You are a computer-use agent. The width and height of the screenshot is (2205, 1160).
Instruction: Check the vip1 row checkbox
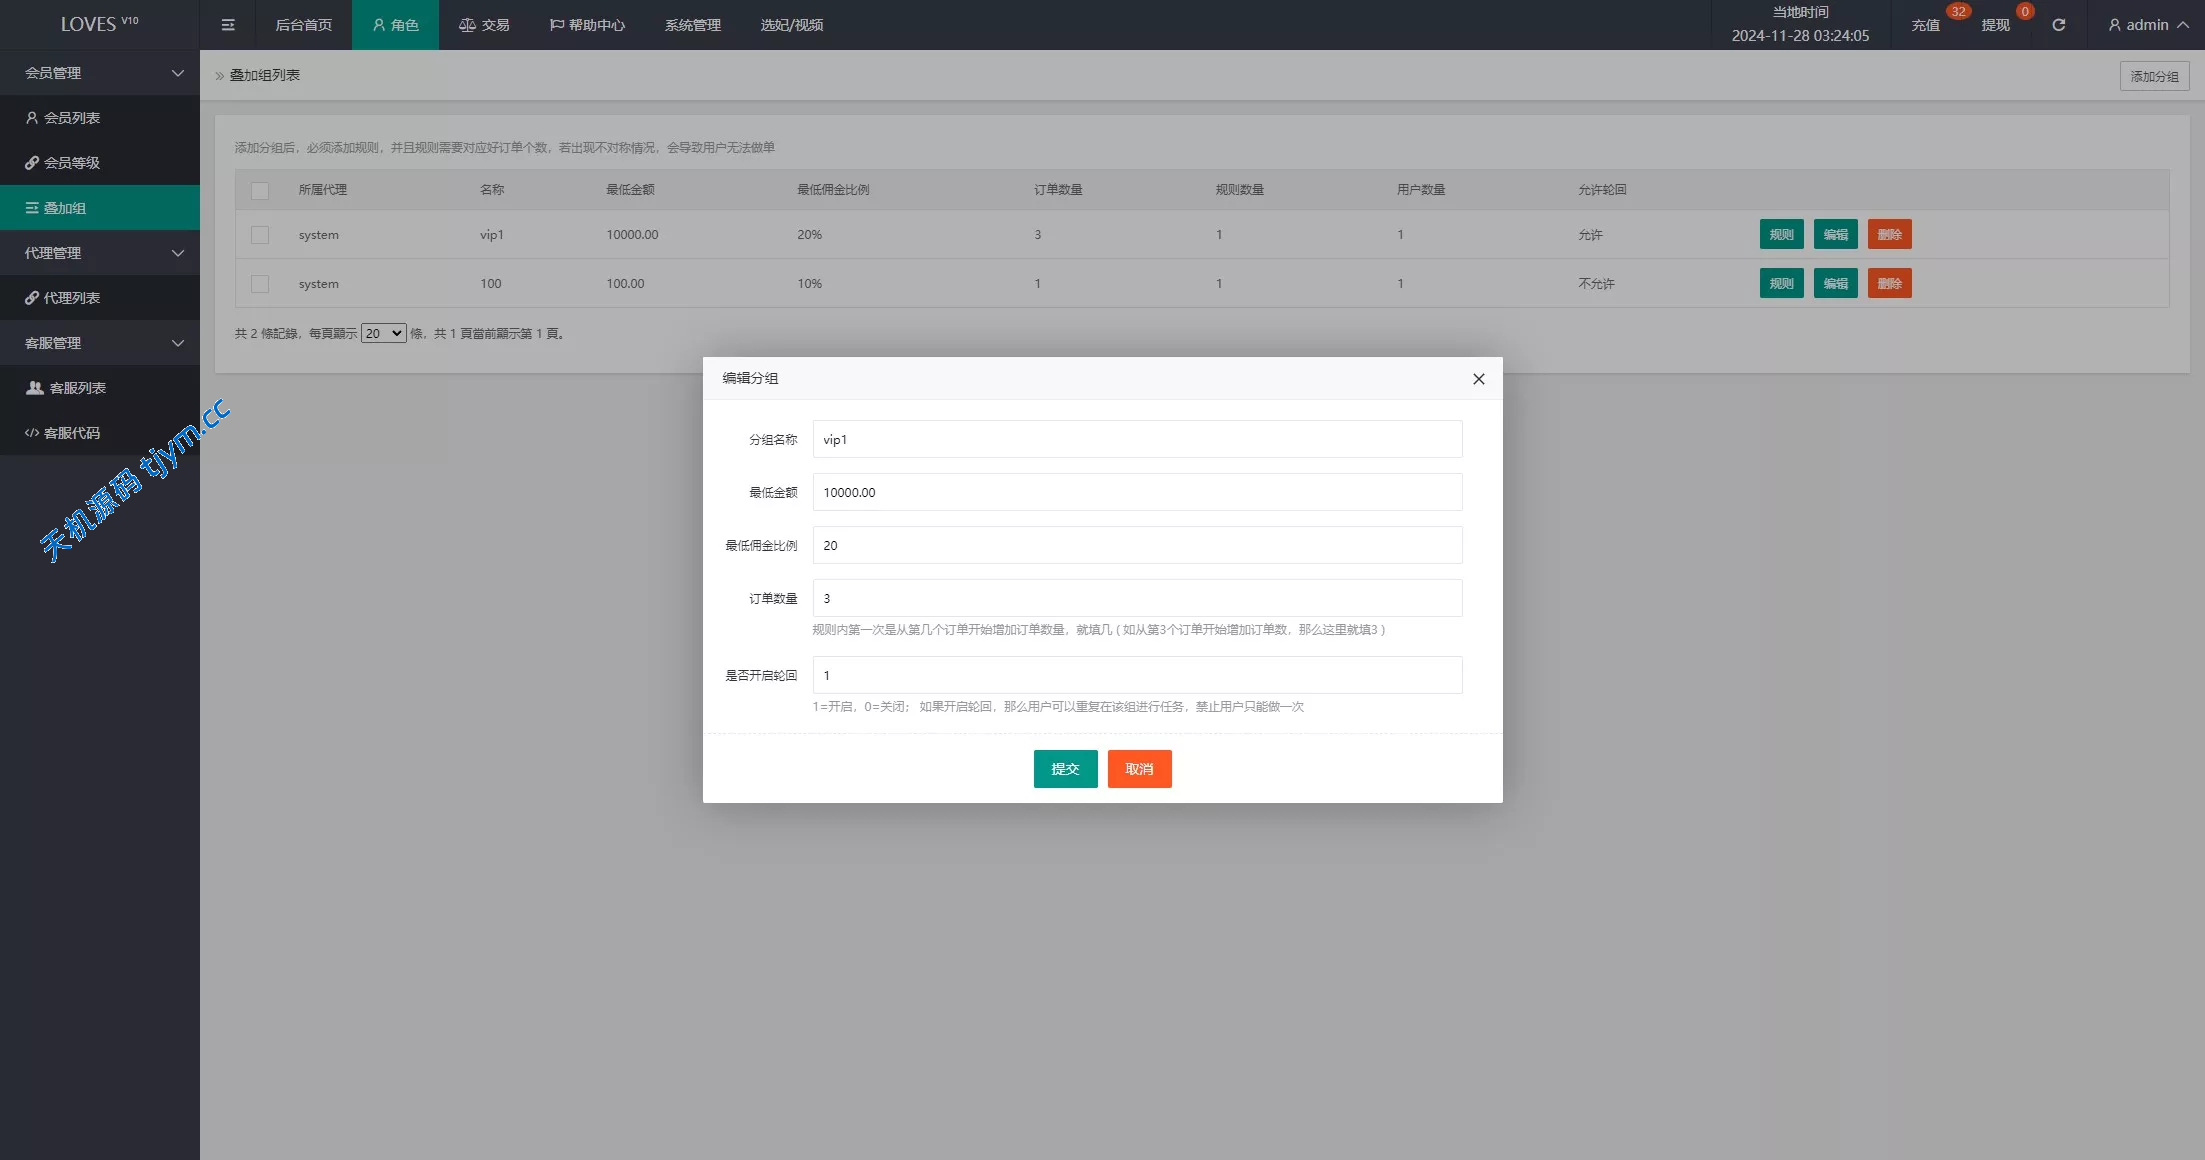260,235
